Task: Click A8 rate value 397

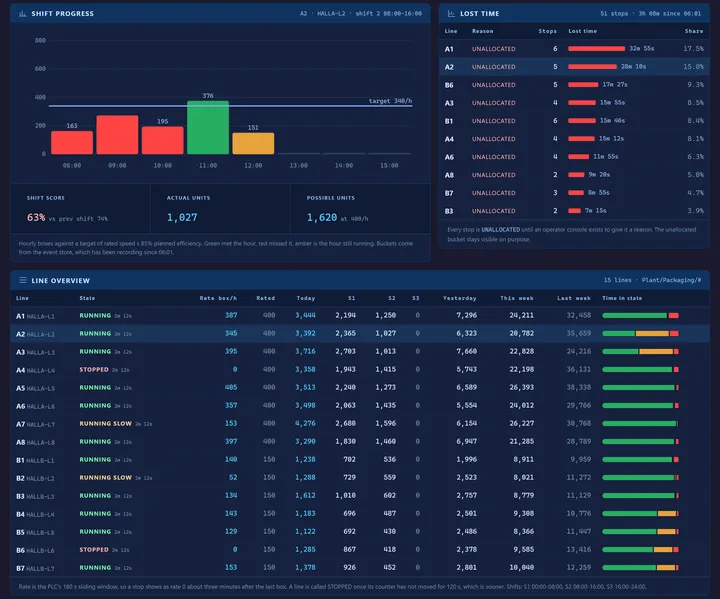Action: pyautogui.click(x=231, y=441)
